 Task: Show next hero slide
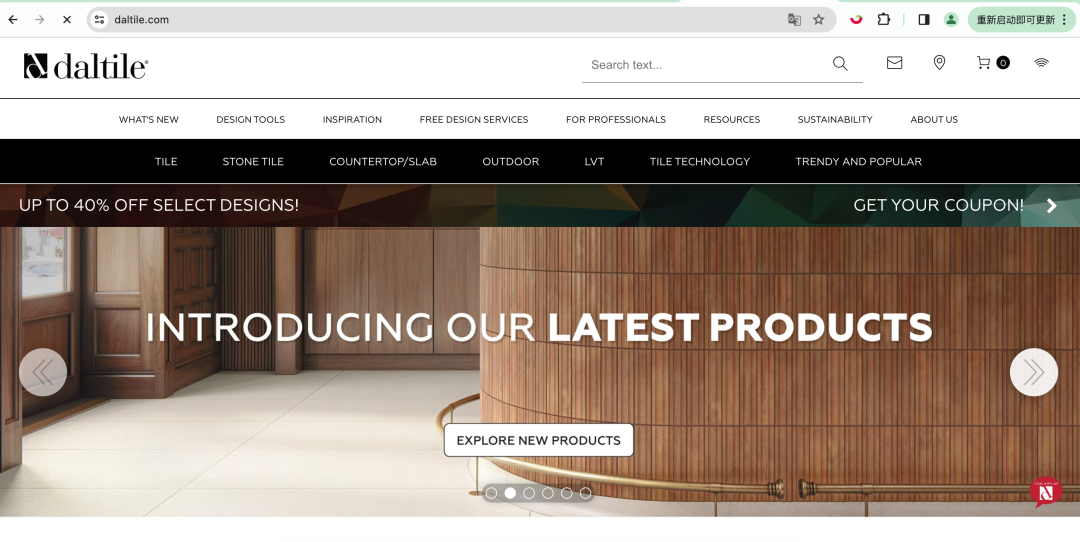(1033, 373)
